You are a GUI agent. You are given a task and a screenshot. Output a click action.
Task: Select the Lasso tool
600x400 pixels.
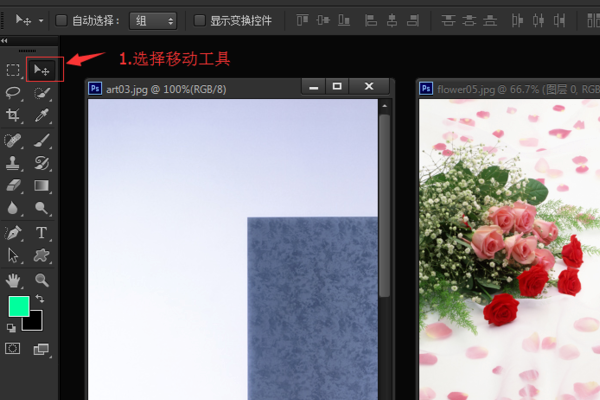(13, 93)
